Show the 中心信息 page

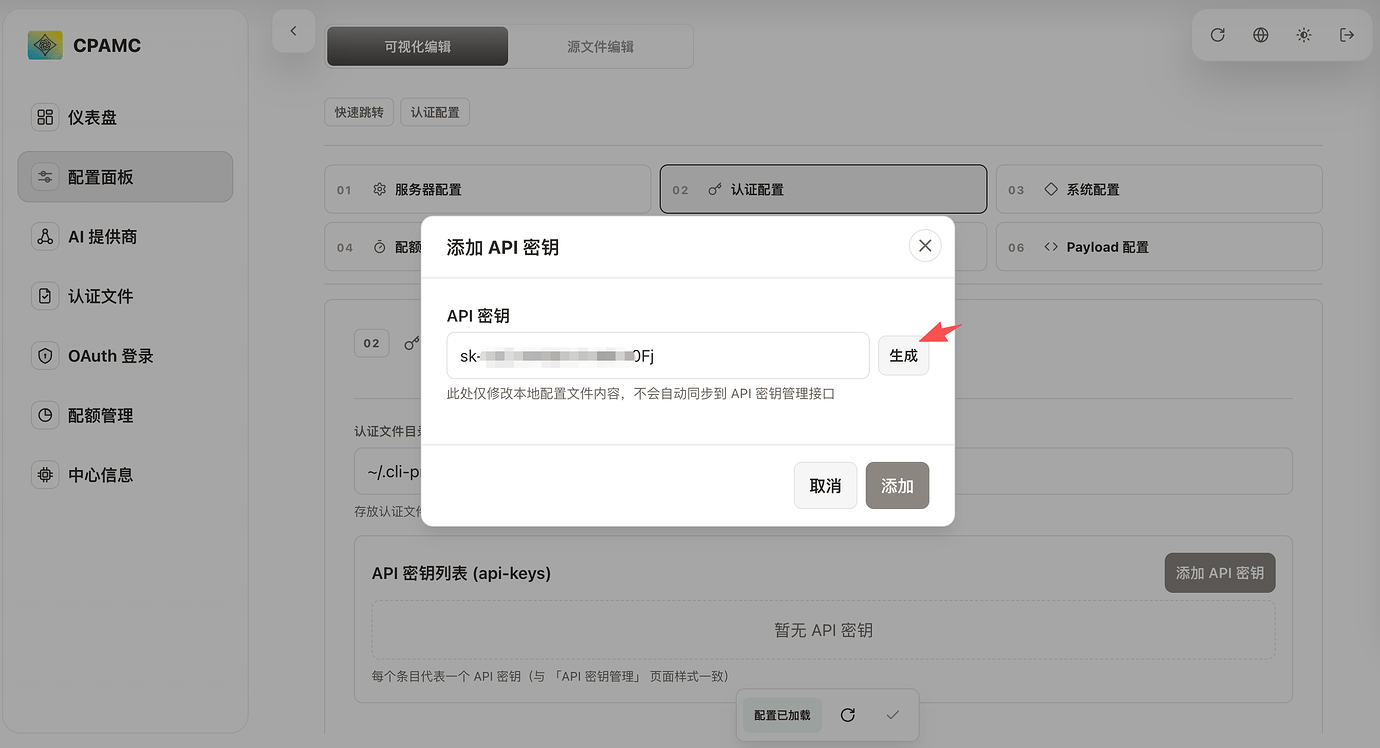125,475
